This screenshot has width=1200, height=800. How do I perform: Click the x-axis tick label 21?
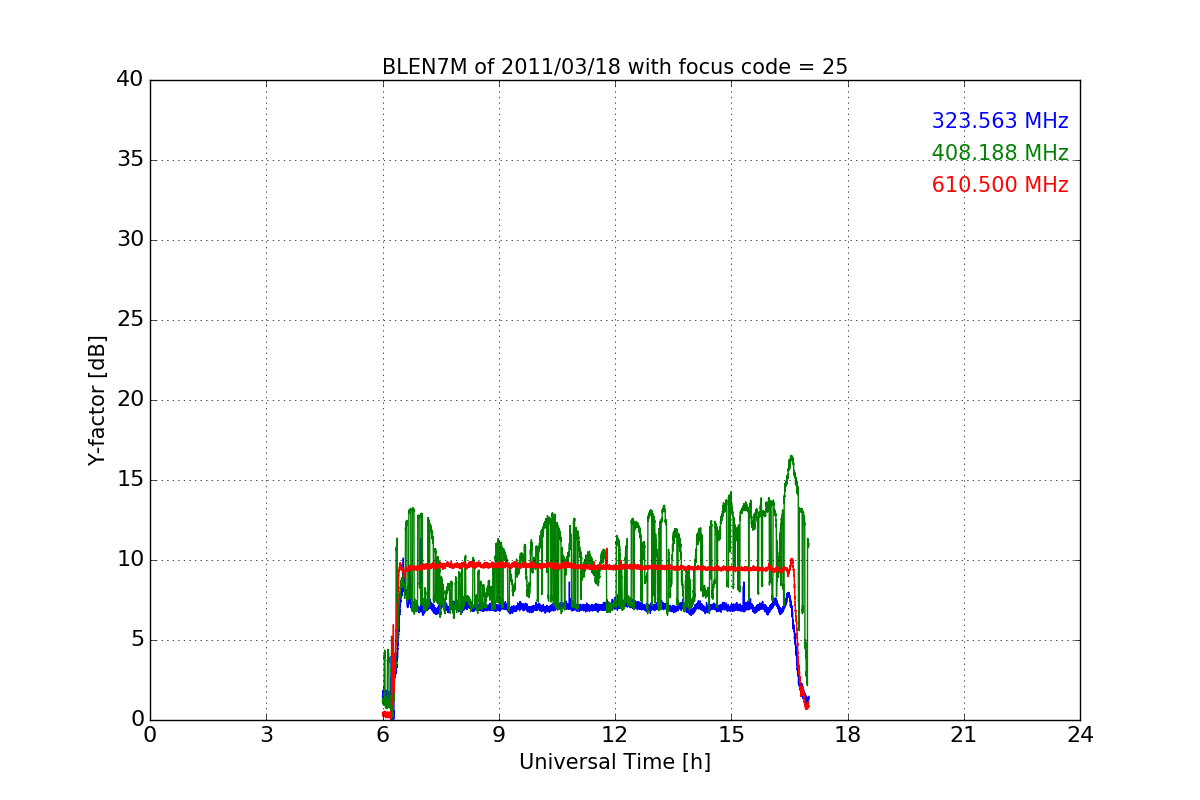964,735
